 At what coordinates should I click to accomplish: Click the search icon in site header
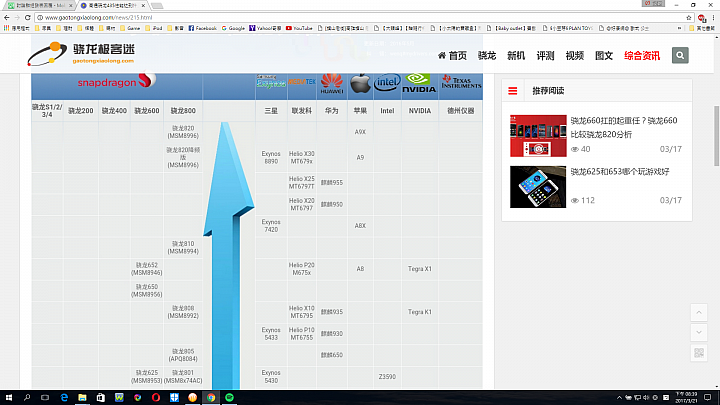680,56
